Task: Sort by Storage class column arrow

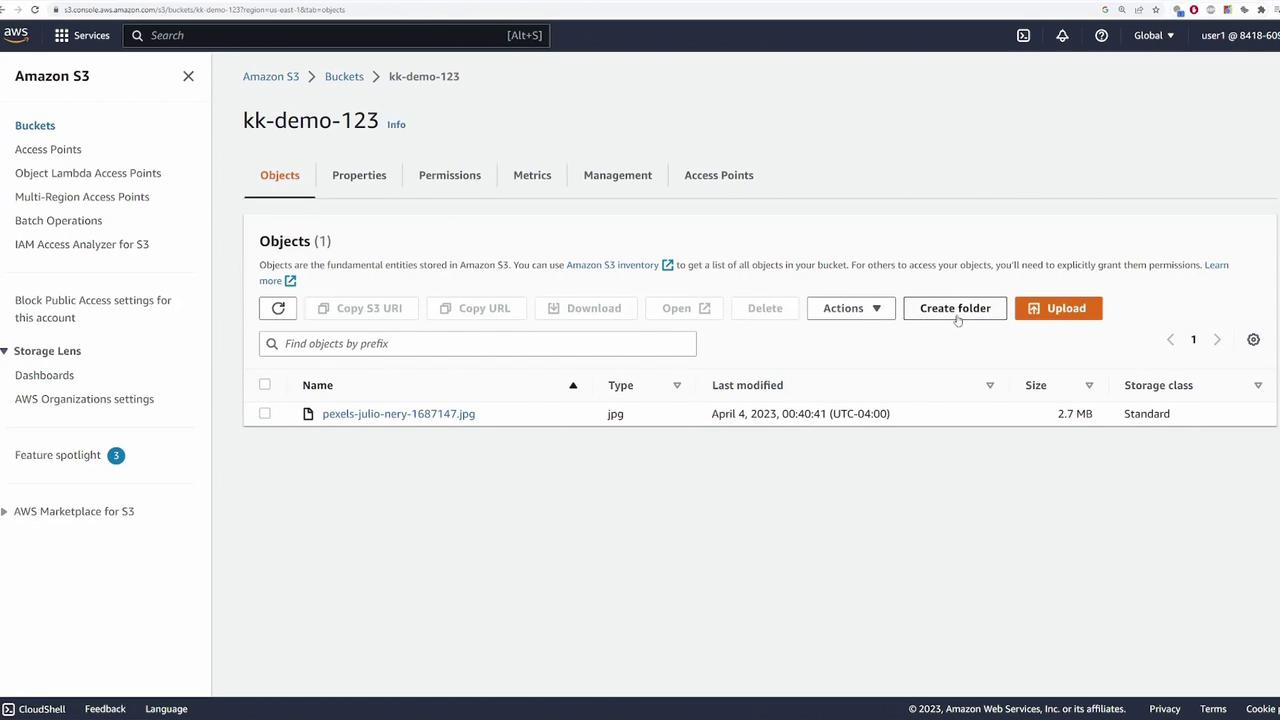Action: 1258,385
